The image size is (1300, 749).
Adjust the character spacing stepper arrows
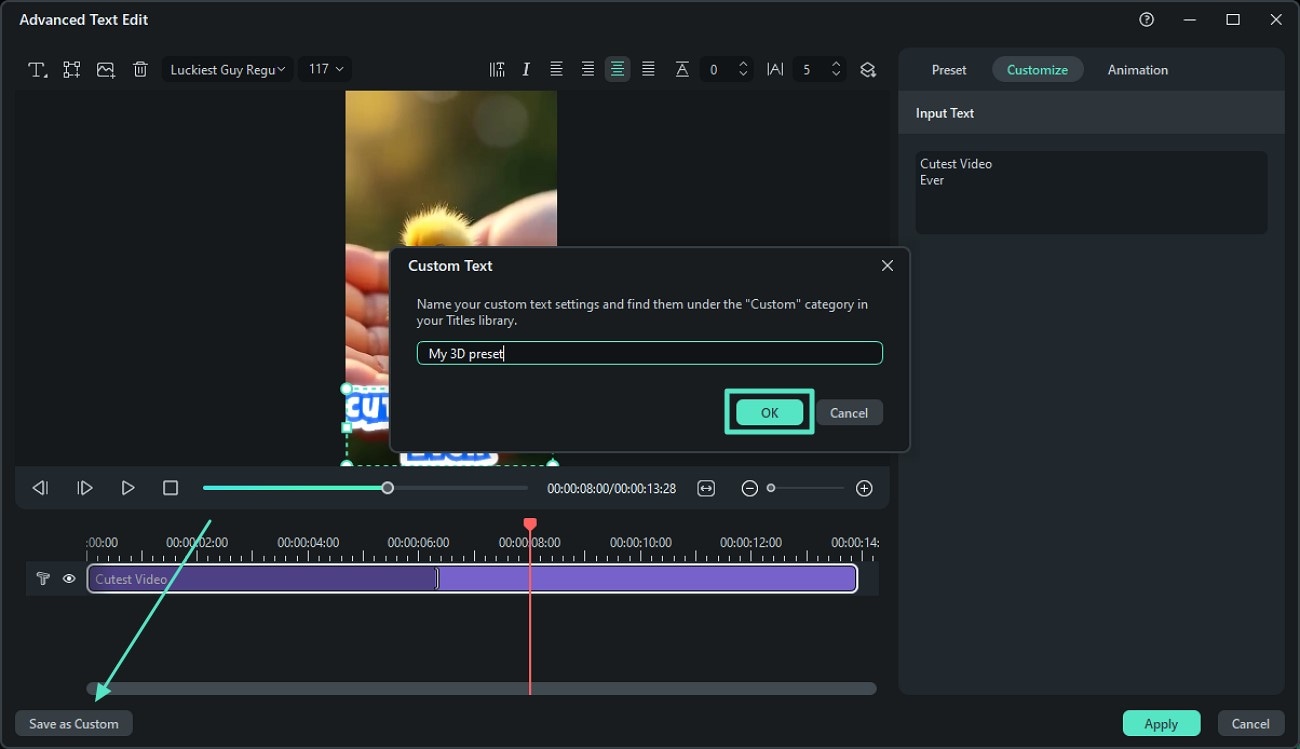(837, 70)
